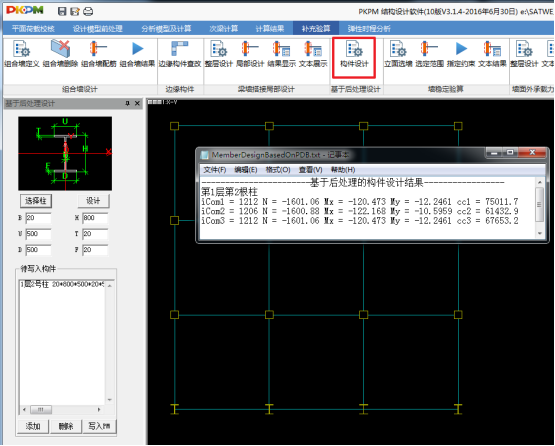Open 局部设计 tool
Screen dimensions: 555x446
[x=250, y=54]
